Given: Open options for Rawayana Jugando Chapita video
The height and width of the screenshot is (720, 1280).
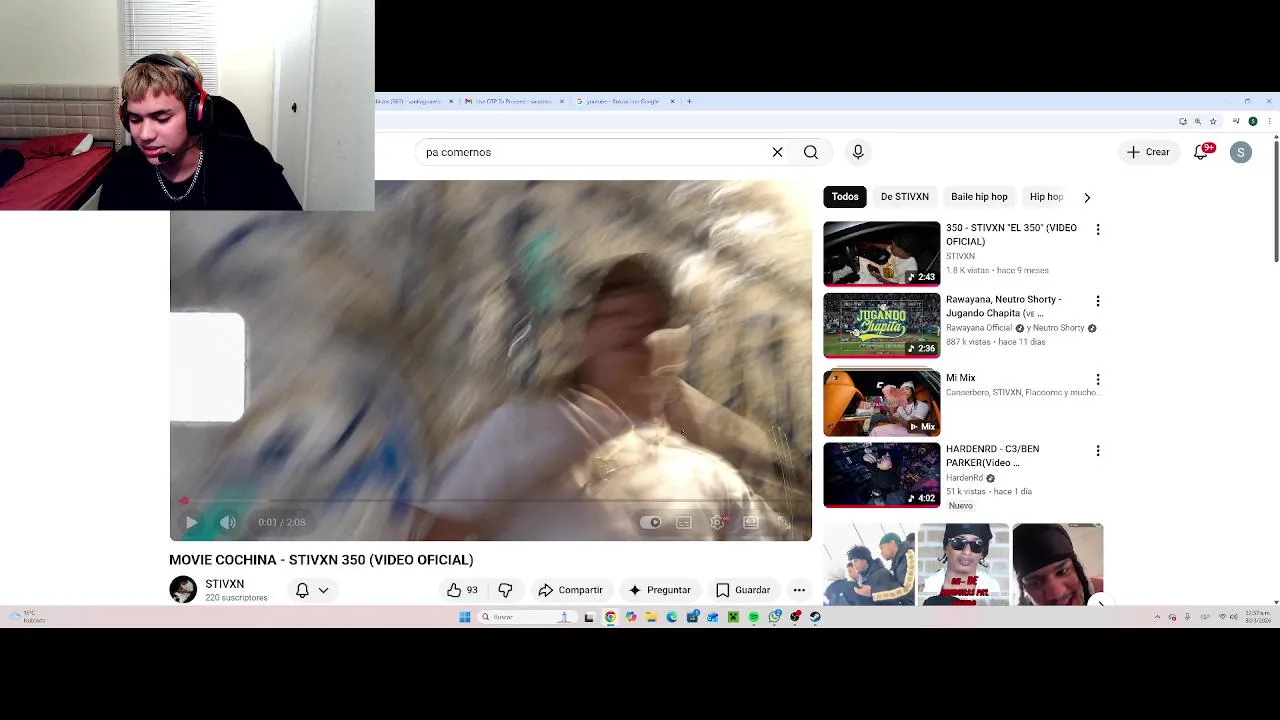Looking at the screenshot, I should [x=1098, y=301].
